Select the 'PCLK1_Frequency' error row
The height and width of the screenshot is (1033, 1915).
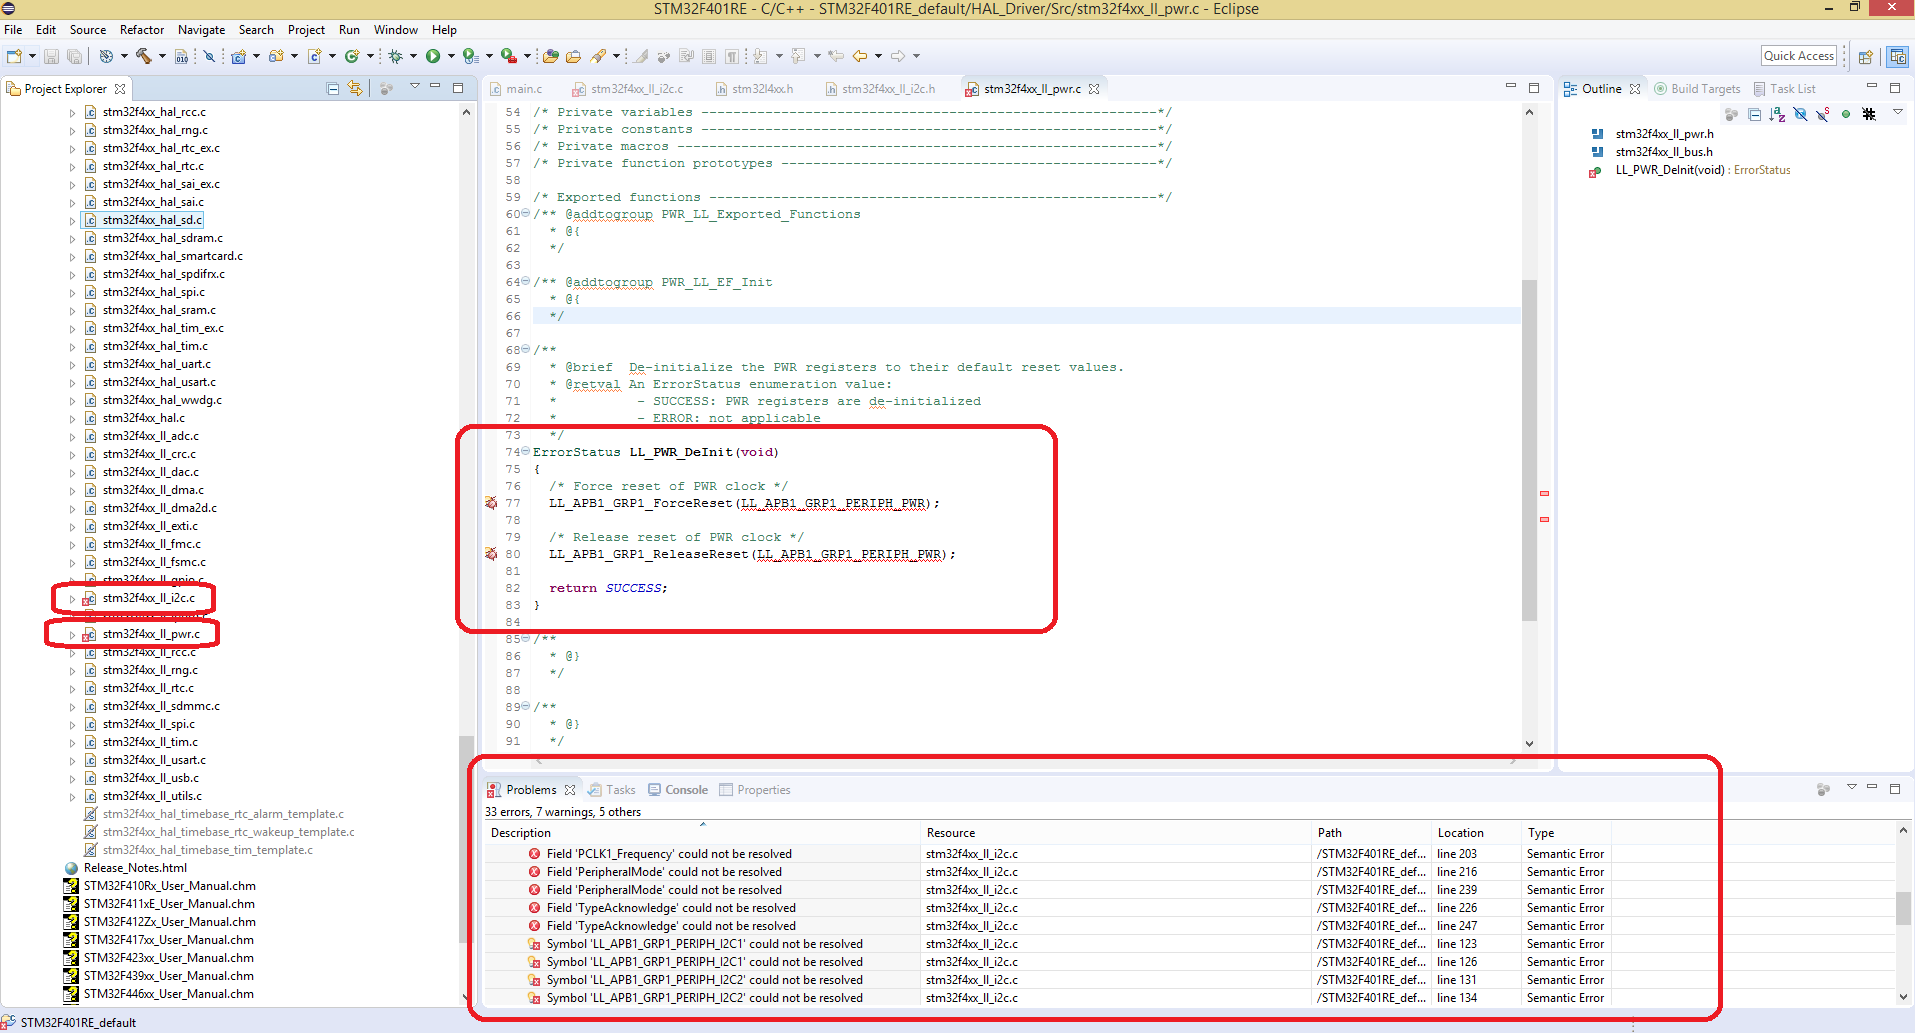coord(668,854)
